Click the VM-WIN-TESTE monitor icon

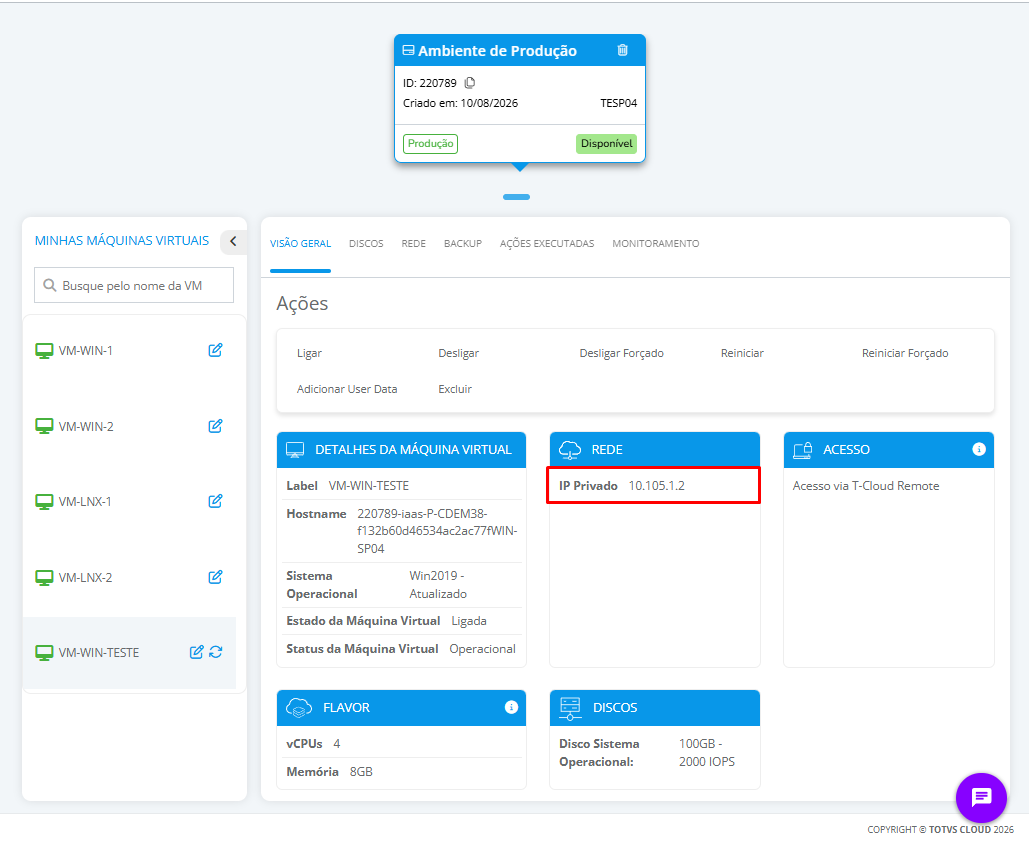coord(44,653)
